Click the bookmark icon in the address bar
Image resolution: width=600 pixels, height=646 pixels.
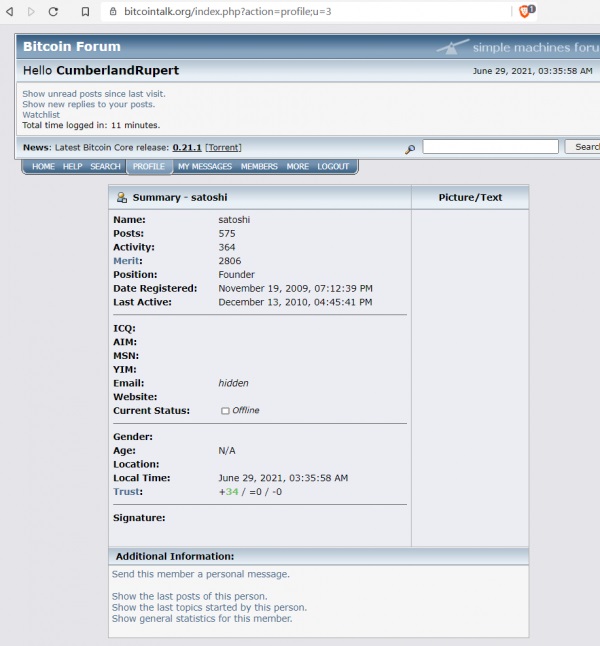[x=86, y=12]
